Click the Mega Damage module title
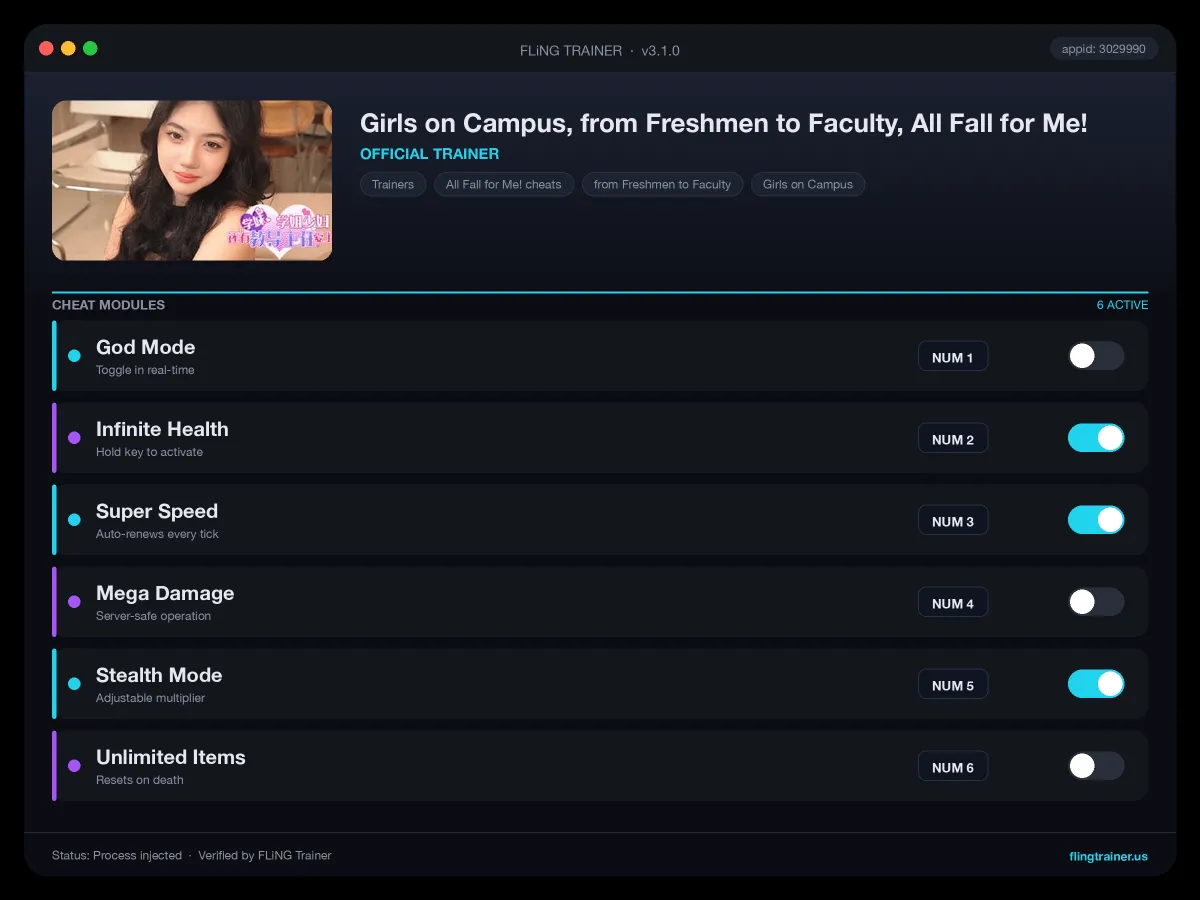Viewport: 1200px width, 900px height. (165, 593)
